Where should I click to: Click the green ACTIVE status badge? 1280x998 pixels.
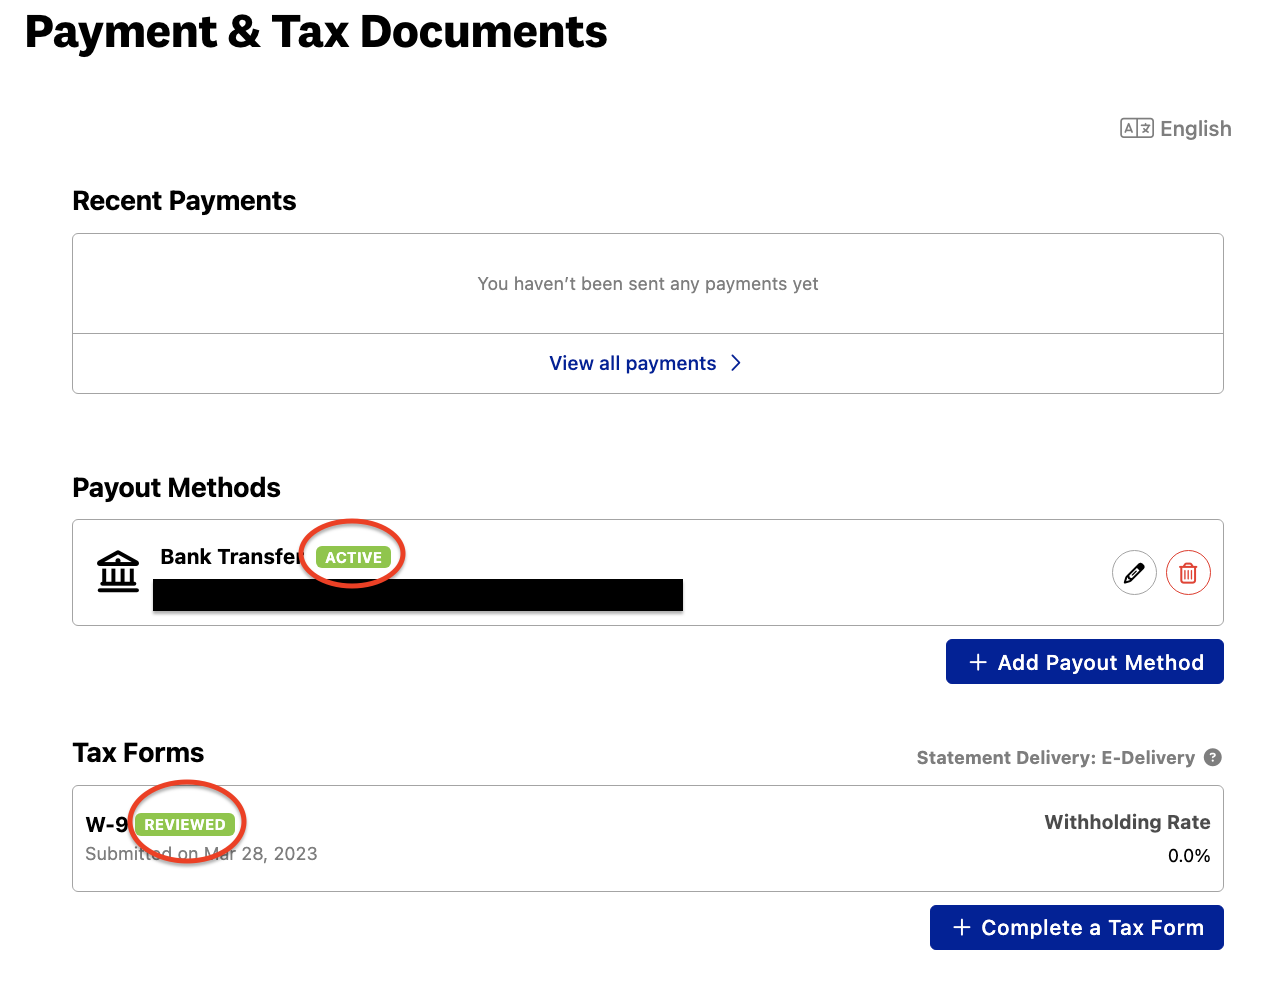[353, 557]
